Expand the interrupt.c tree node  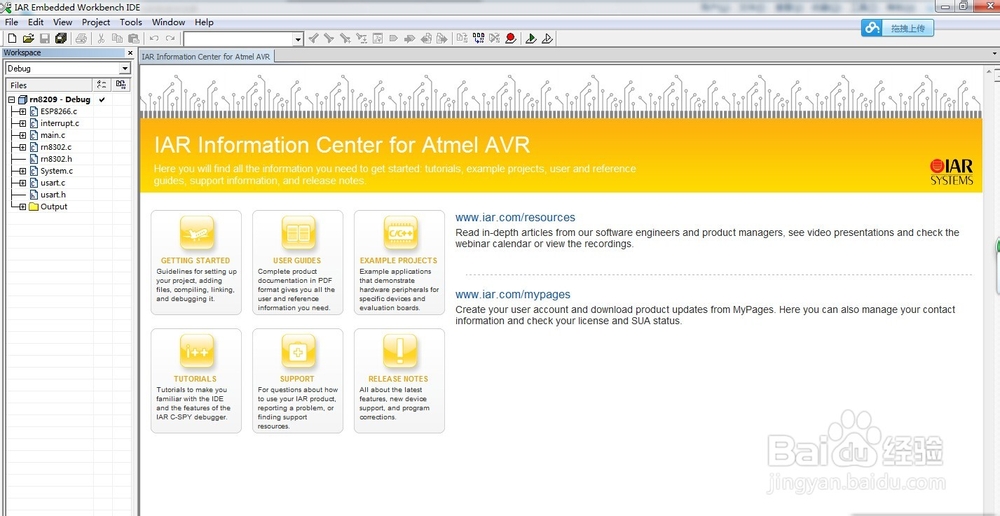coord(22,123)
